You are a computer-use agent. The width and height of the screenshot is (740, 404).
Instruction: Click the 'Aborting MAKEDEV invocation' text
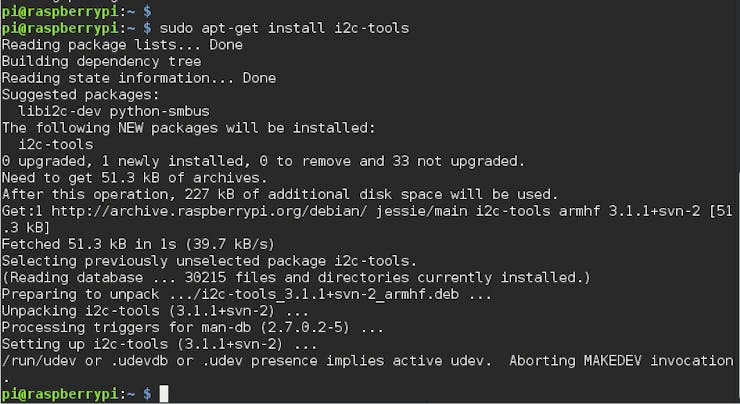[622, 361]
